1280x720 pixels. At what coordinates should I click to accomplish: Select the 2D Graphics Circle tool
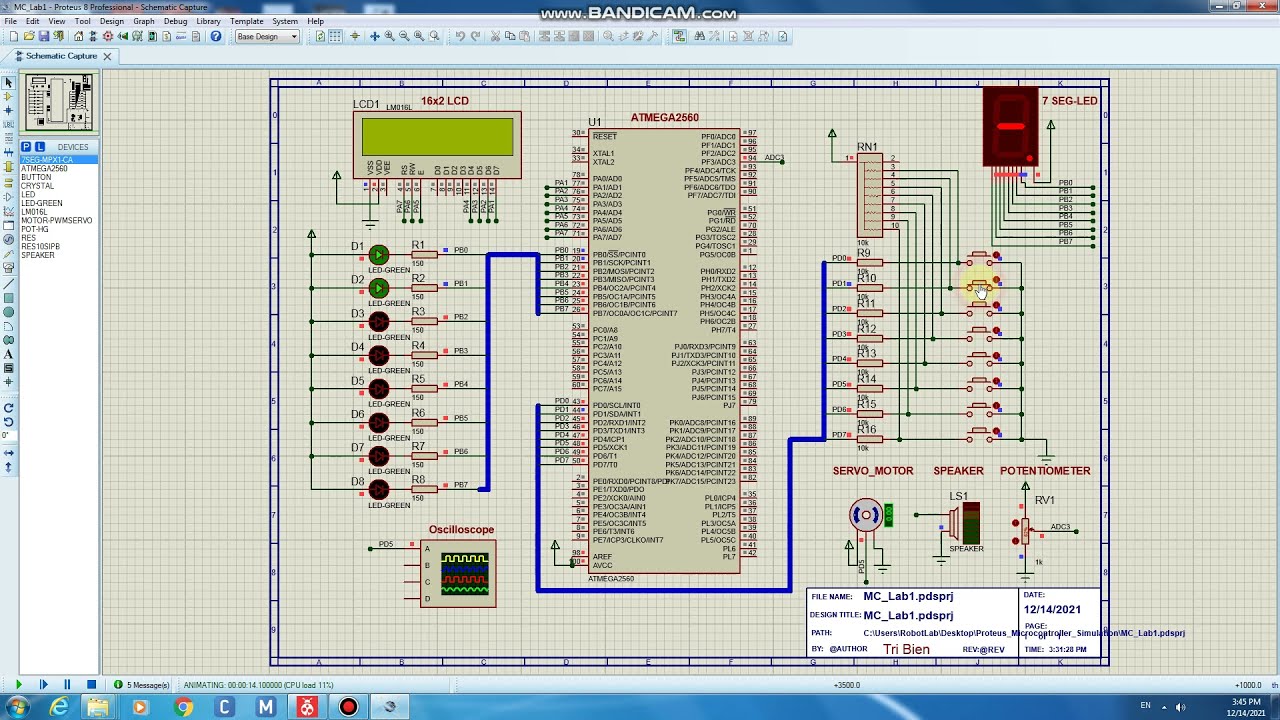click(x=8, y=312)
